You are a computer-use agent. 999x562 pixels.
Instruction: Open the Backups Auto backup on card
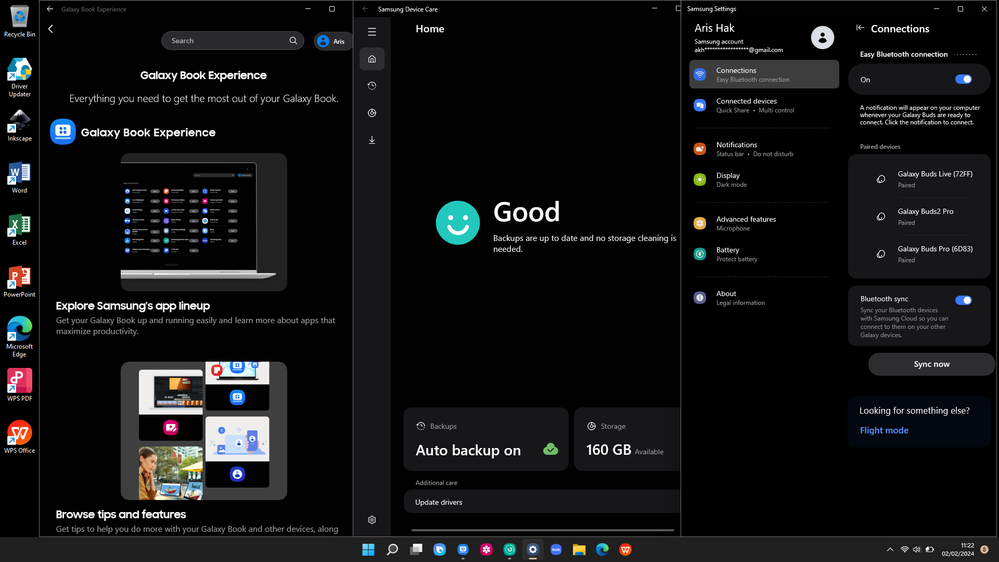coord(485,439)
